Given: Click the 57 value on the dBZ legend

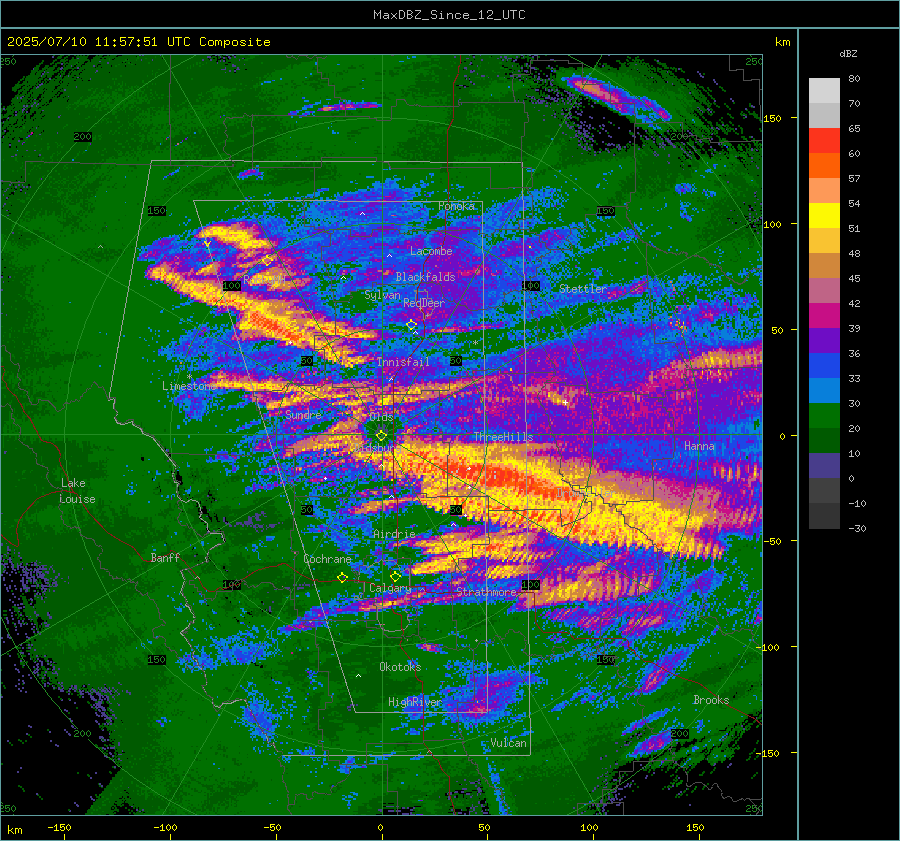Looking at the screenshot, I should click(854, 179).
